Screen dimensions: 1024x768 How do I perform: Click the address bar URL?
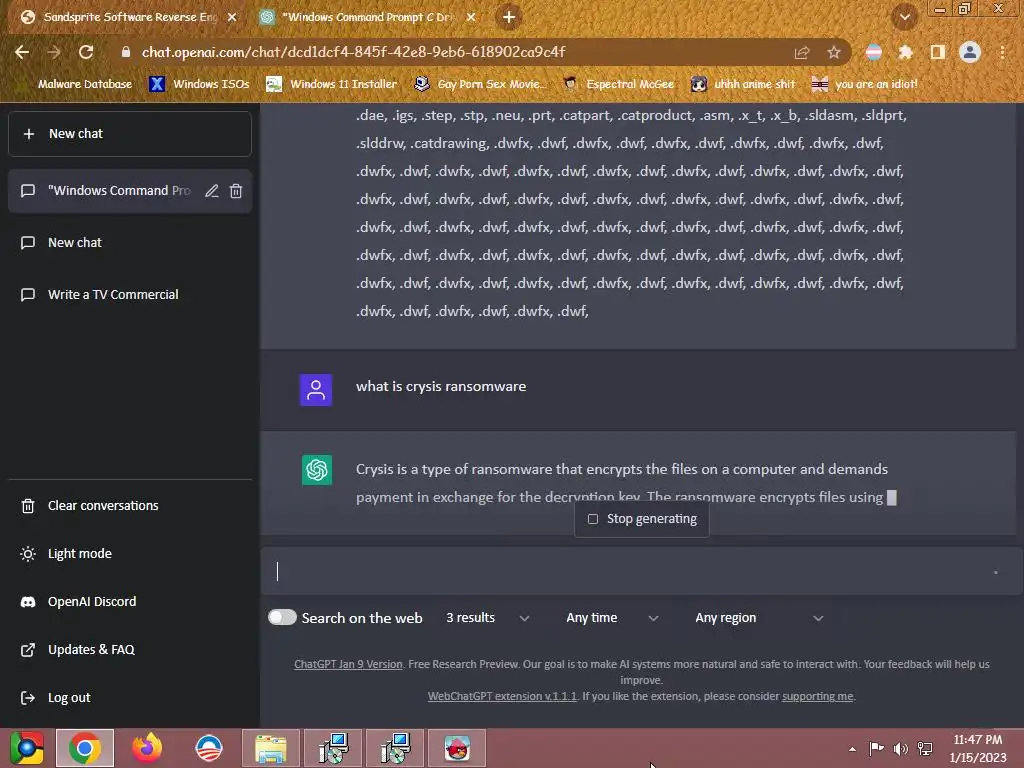pos(353,52)
